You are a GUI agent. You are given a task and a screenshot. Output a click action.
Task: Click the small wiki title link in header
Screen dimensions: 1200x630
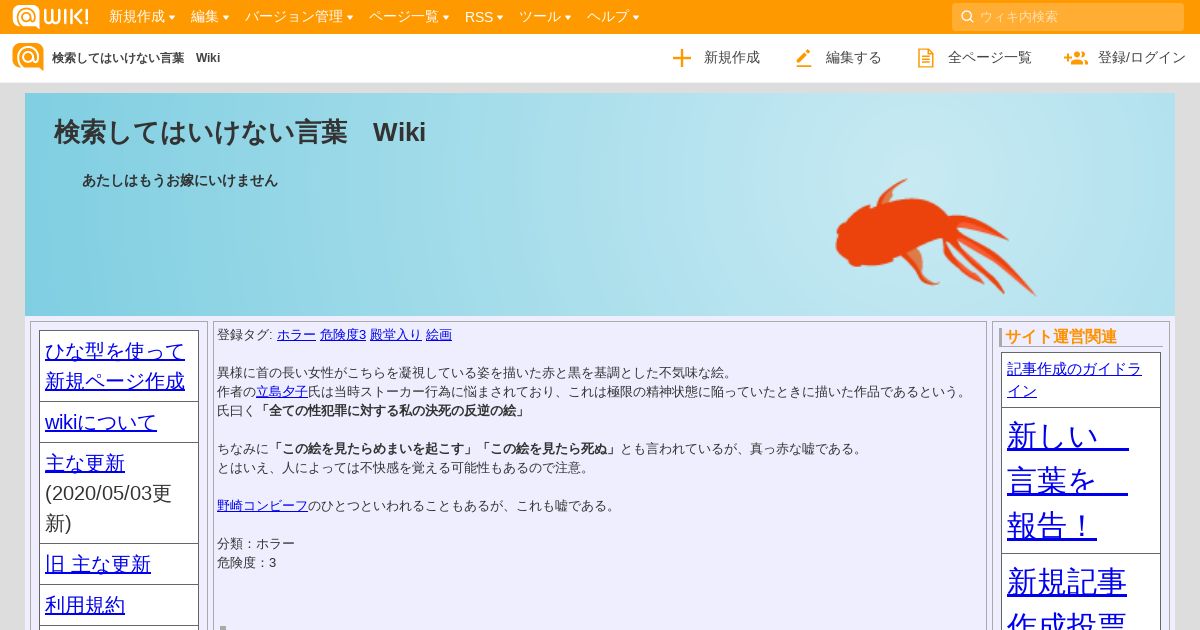point(136,58)
